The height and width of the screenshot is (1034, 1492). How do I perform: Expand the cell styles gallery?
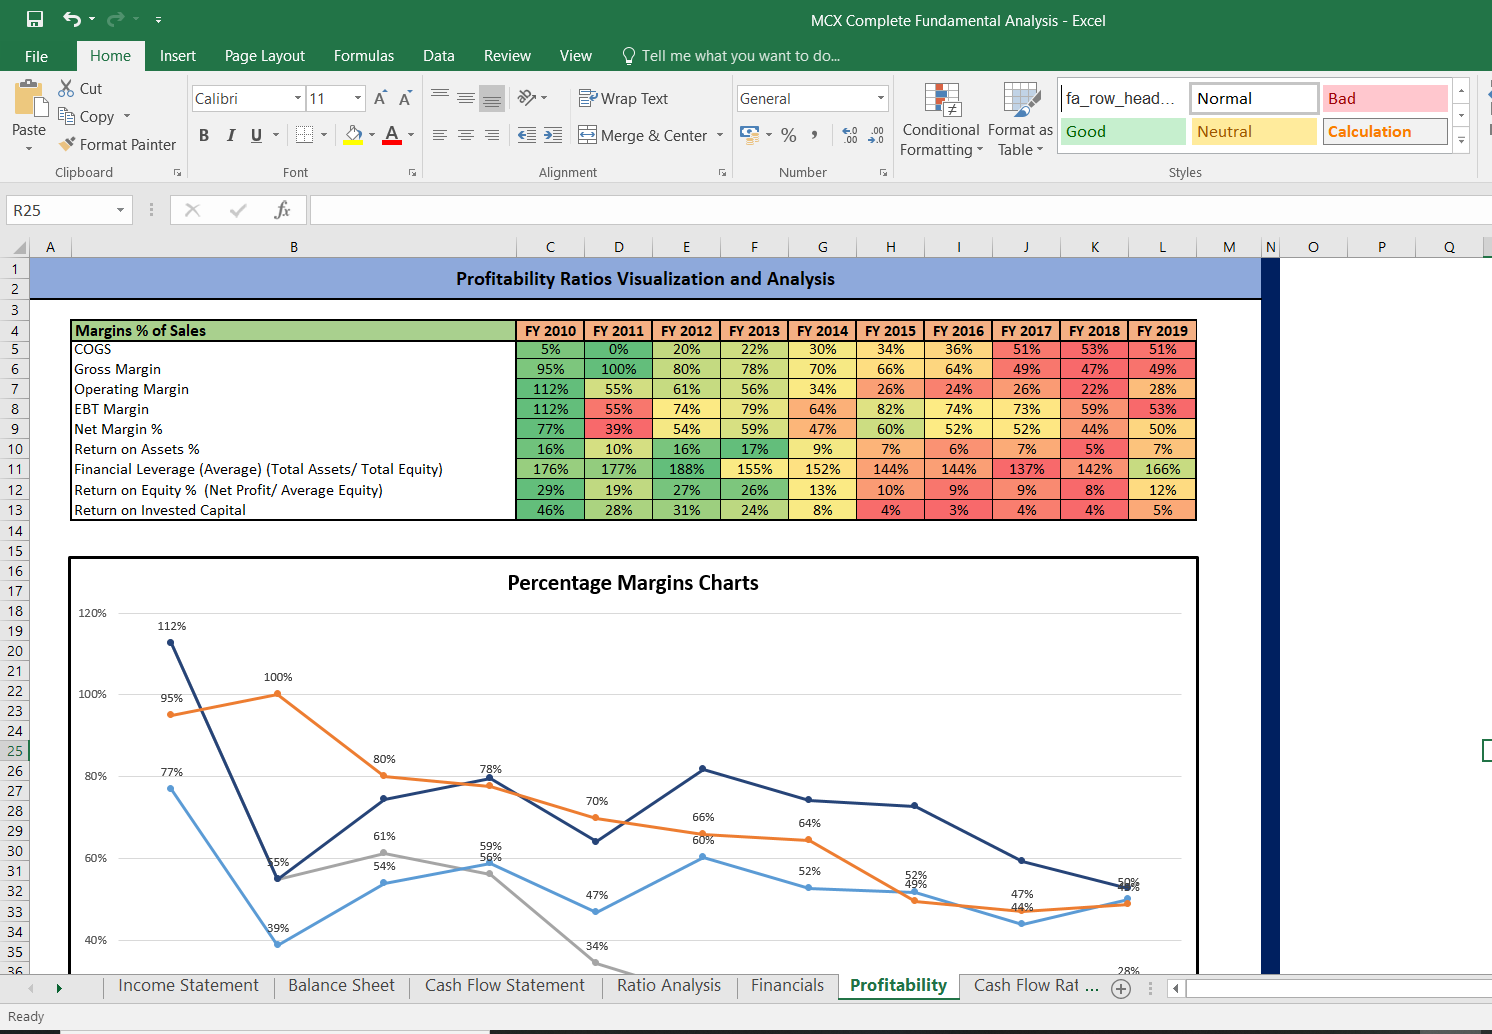(1461, 141)
